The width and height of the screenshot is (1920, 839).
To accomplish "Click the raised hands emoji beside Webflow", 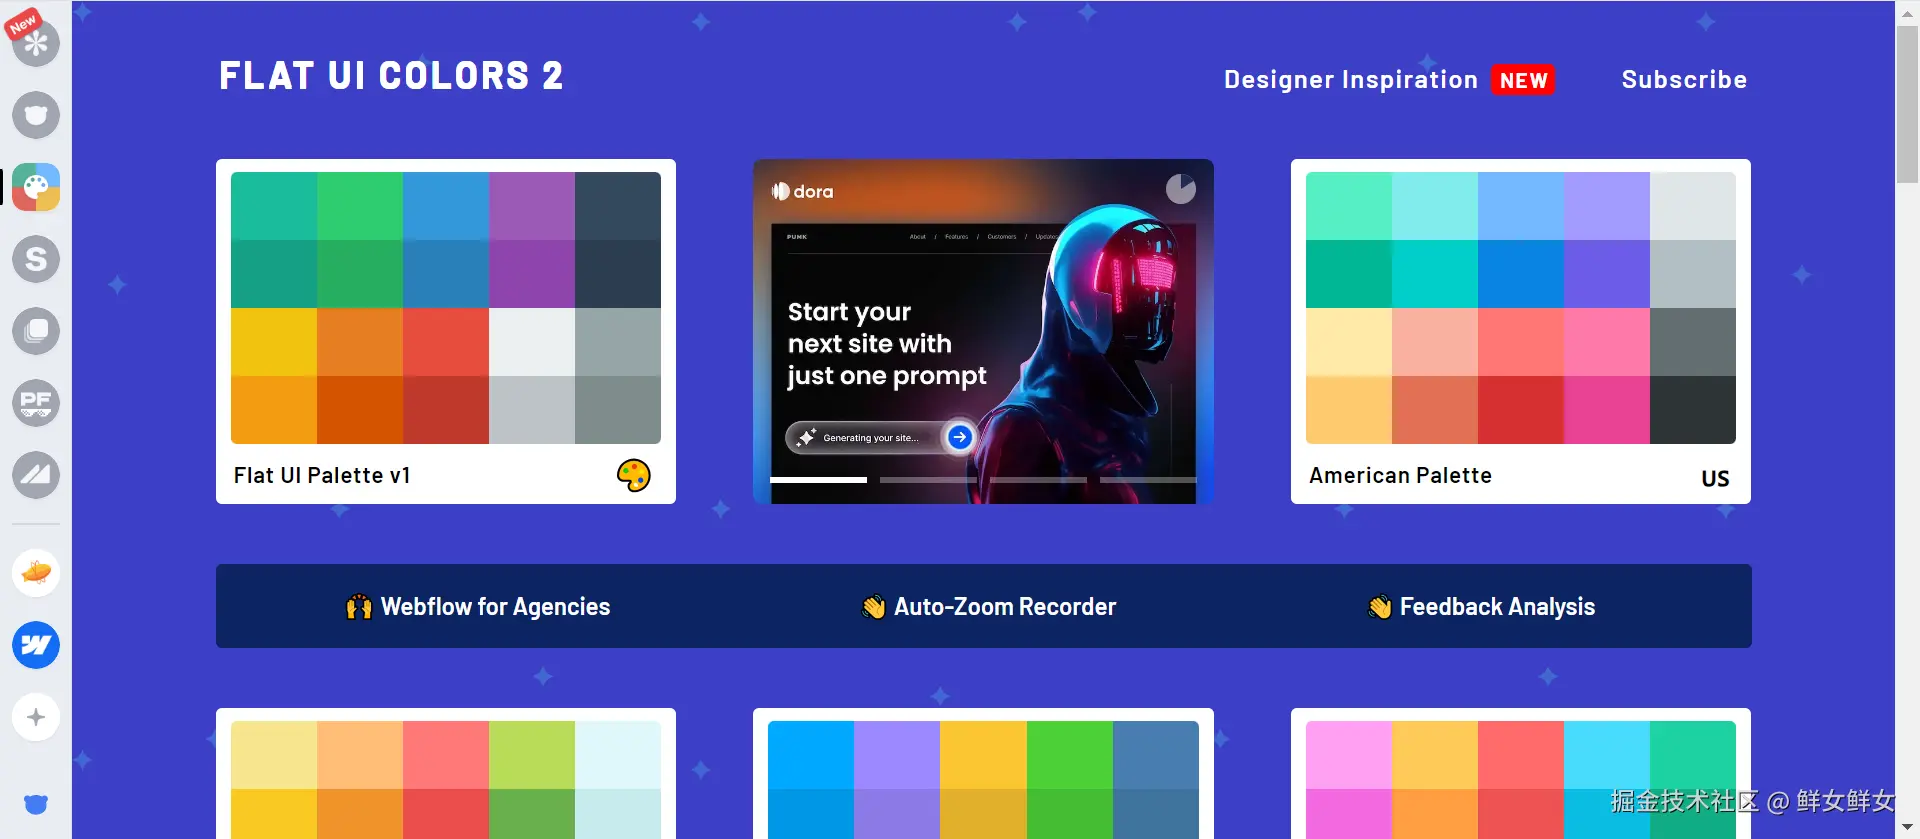I will click(359, 607).
